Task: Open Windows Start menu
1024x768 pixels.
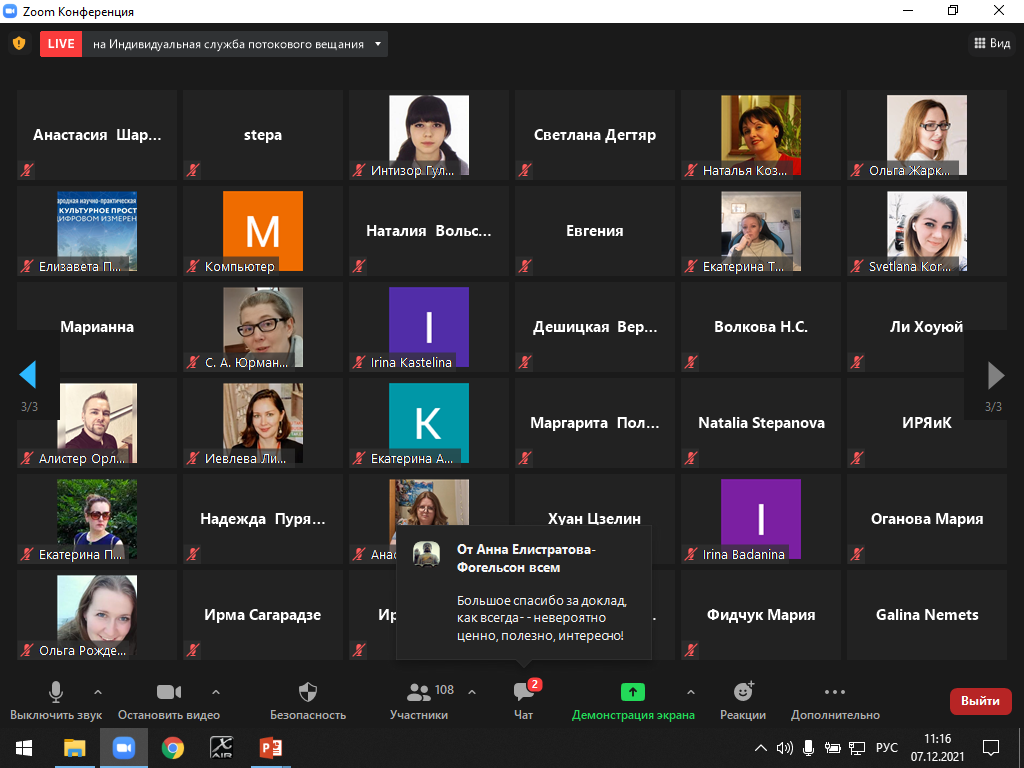Action: pos(24,748)
